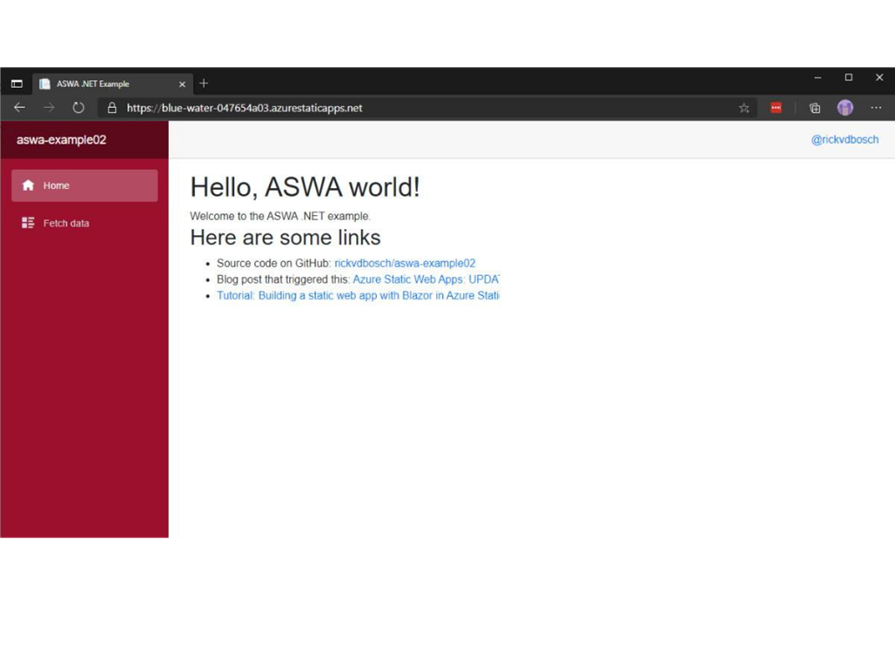
Task: Open the red extension icon in the toolbar
Action: tap(776, 107)
